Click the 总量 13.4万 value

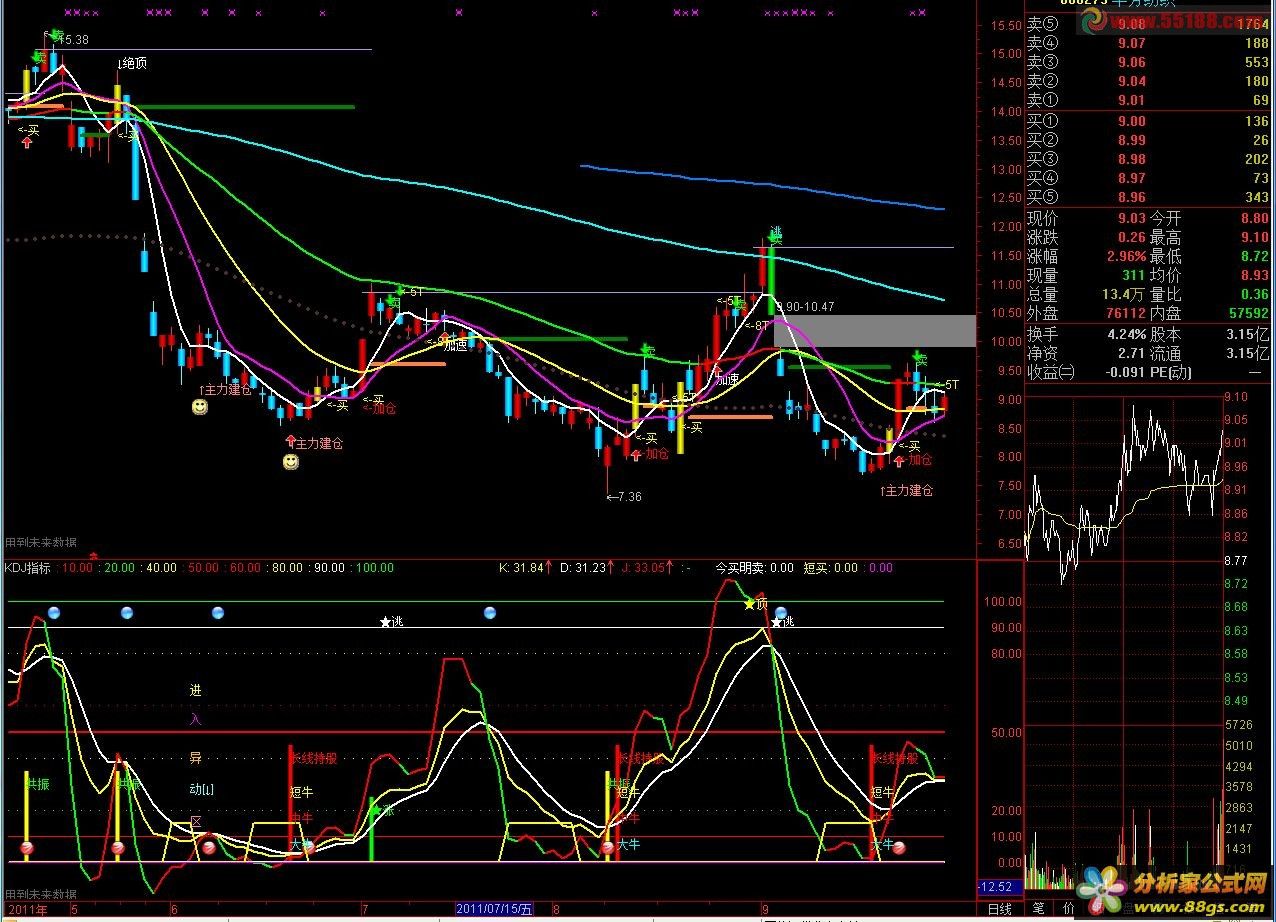click(x=1123, y=294)
